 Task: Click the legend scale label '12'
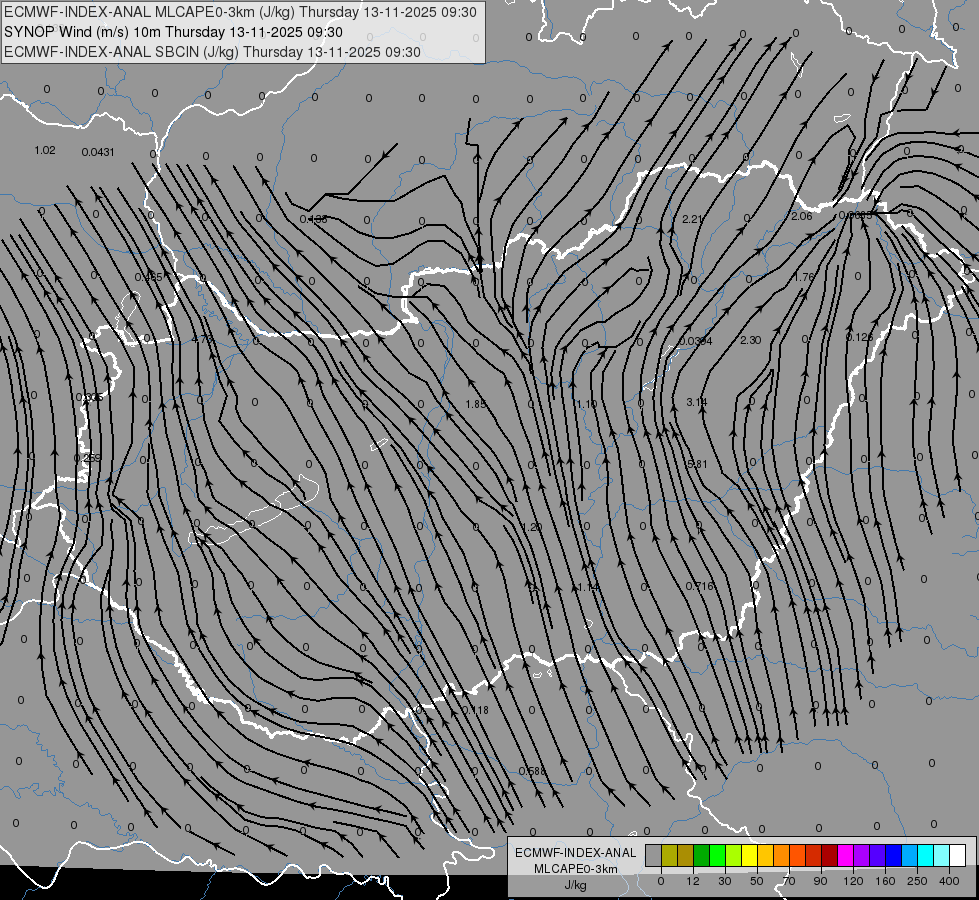point(693,881)
